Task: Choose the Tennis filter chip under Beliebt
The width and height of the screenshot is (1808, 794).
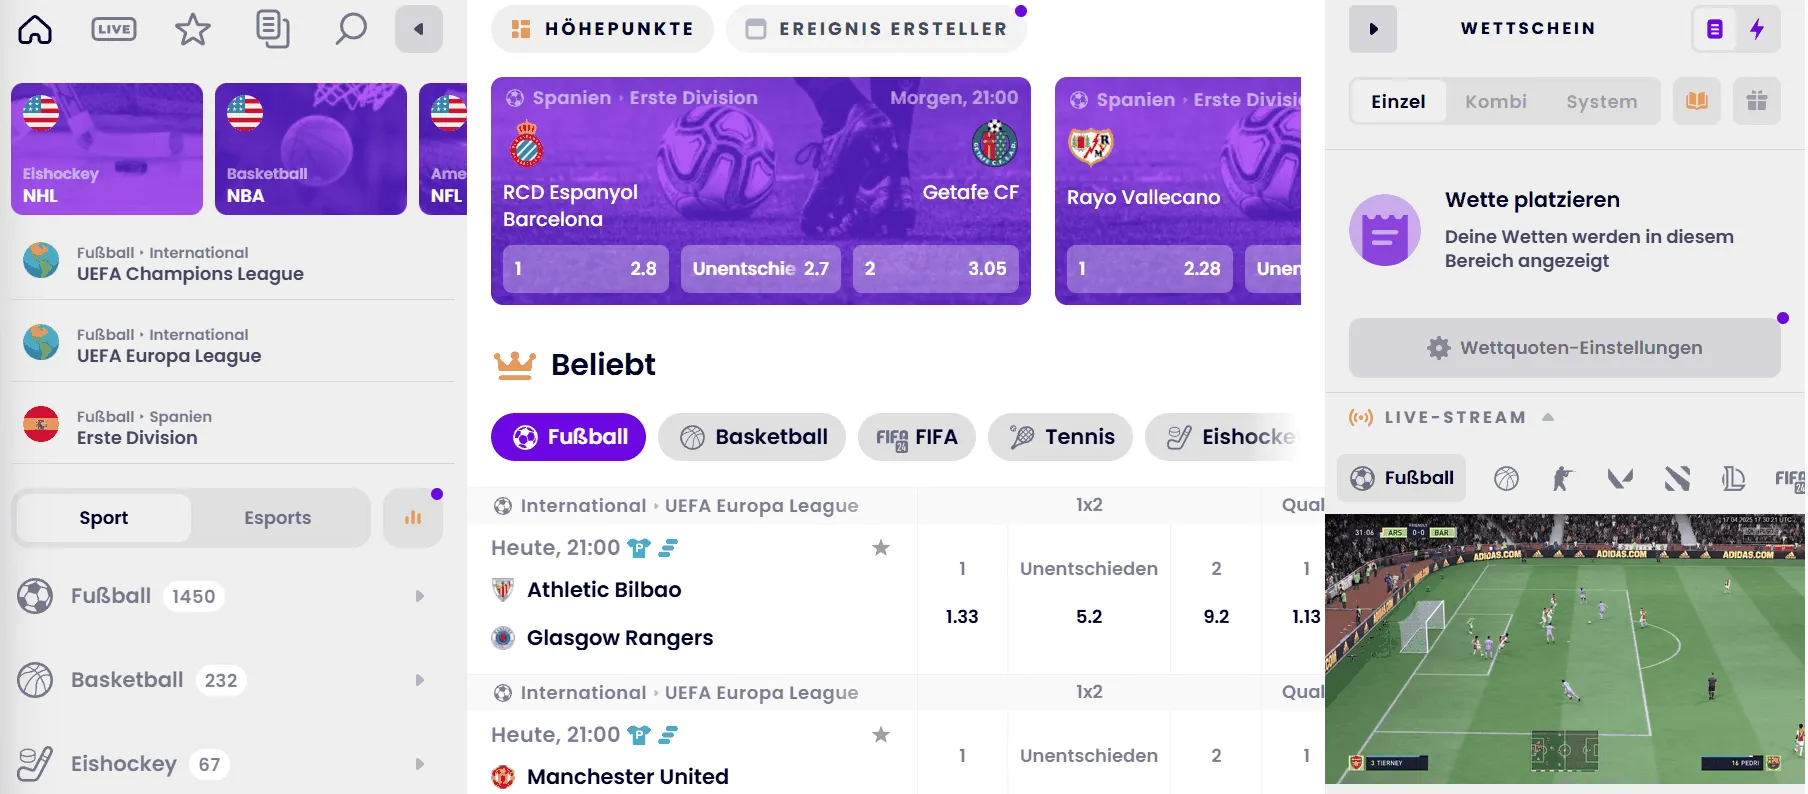Action: point(1060,437)
